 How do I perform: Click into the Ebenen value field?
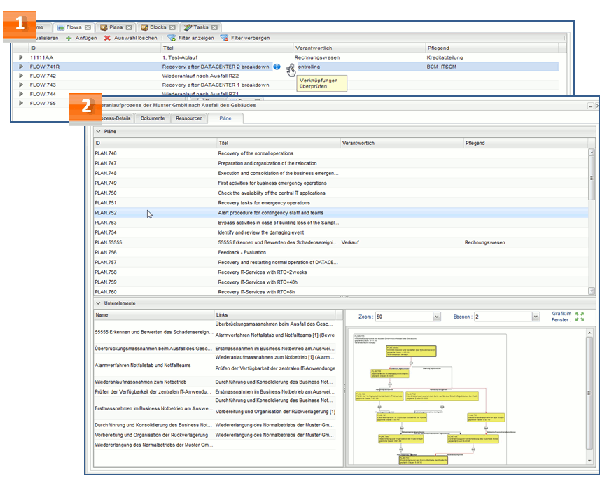pyautogui.click(x=503, y=317)
